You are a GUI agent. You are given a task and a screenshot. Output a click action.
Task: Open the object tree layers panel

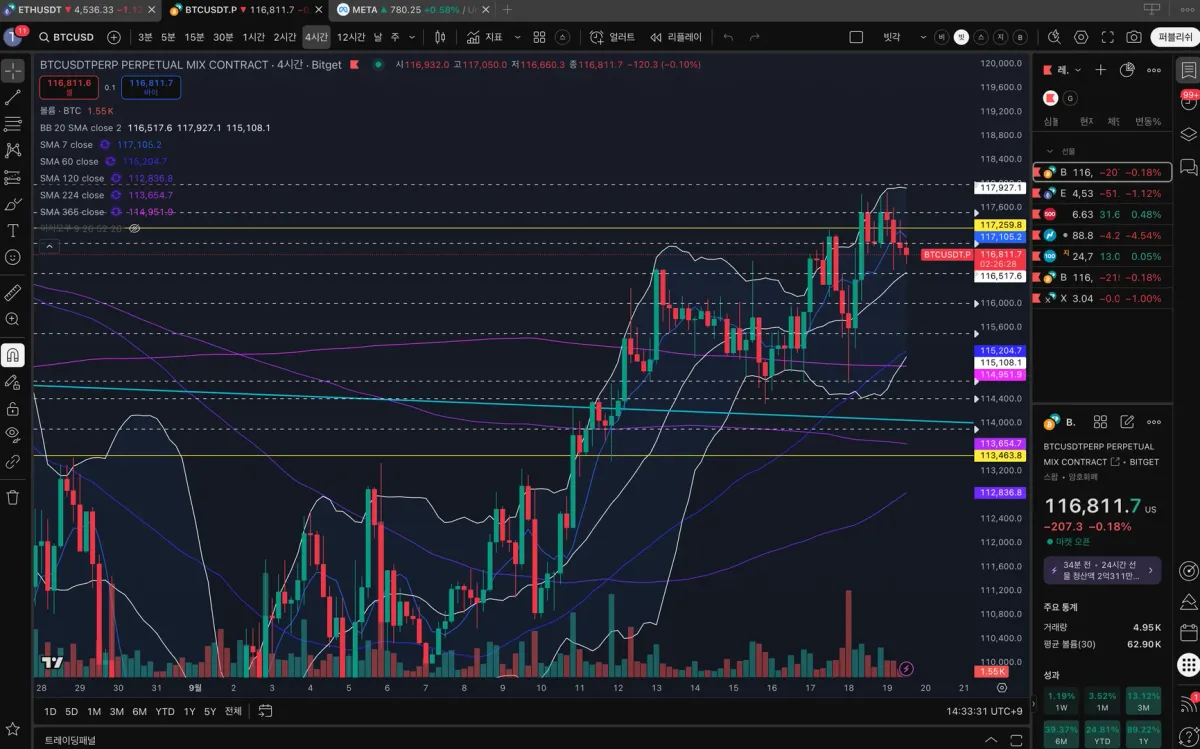tap(1188, 134)
